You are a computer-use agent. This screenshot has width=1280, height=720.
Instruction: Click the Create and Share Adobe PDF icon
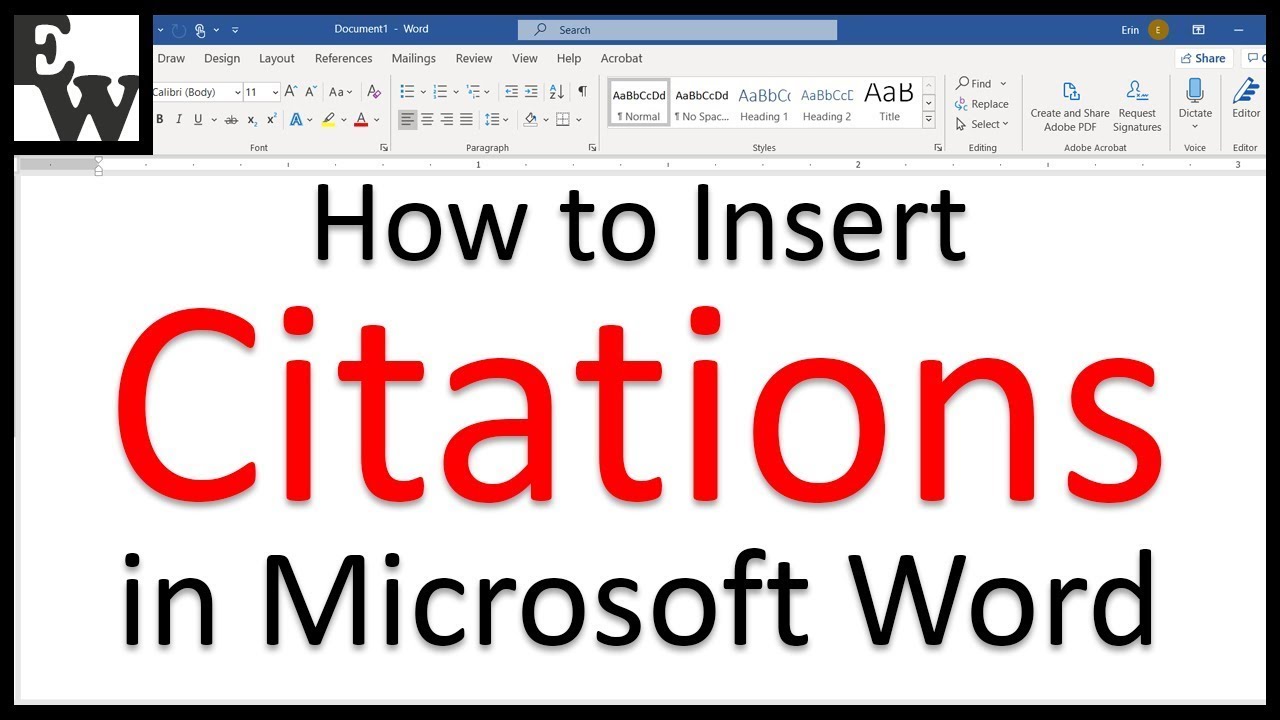1070,107
